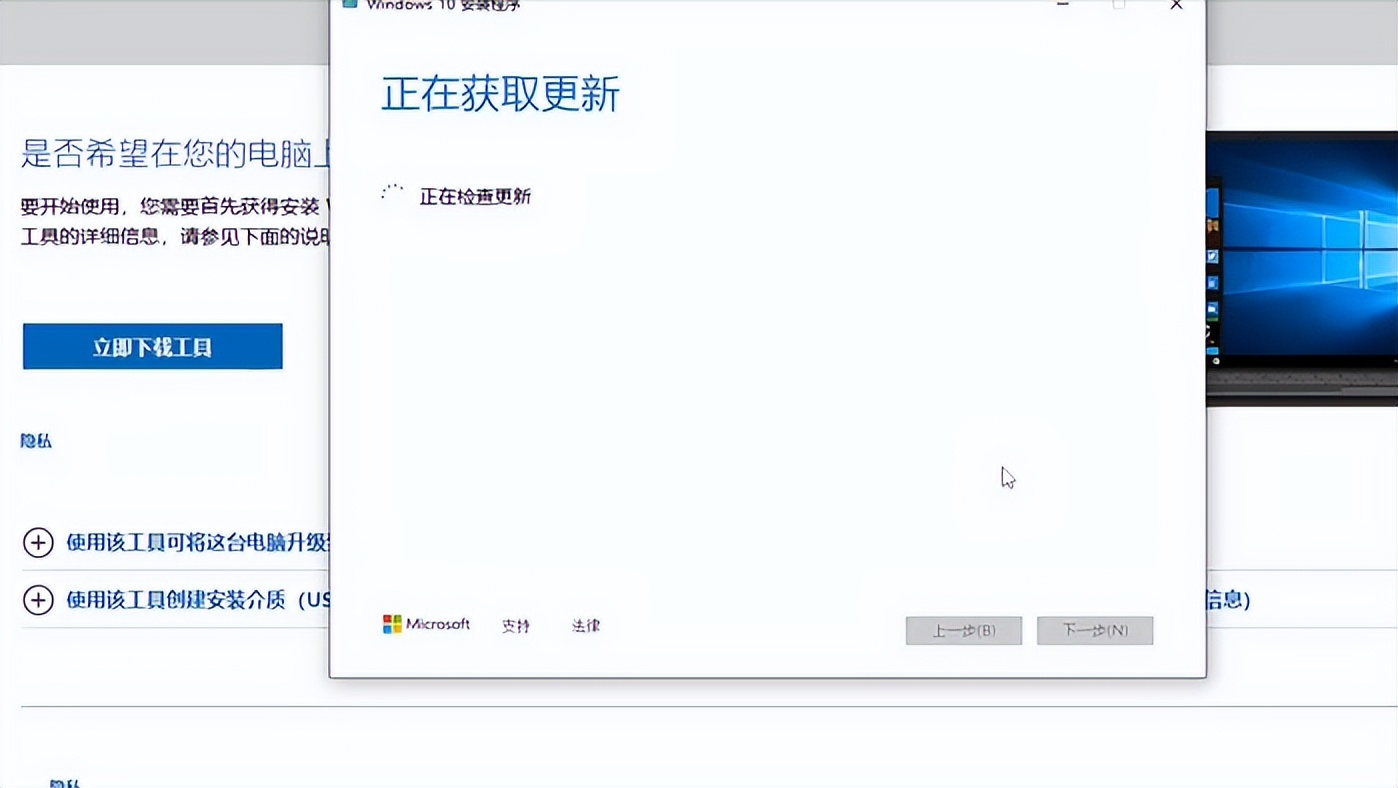The width and height of the screenshot is (1398, 788).
Task: Open the upper 隐私 link on the webpage
Action: (34, 441)
